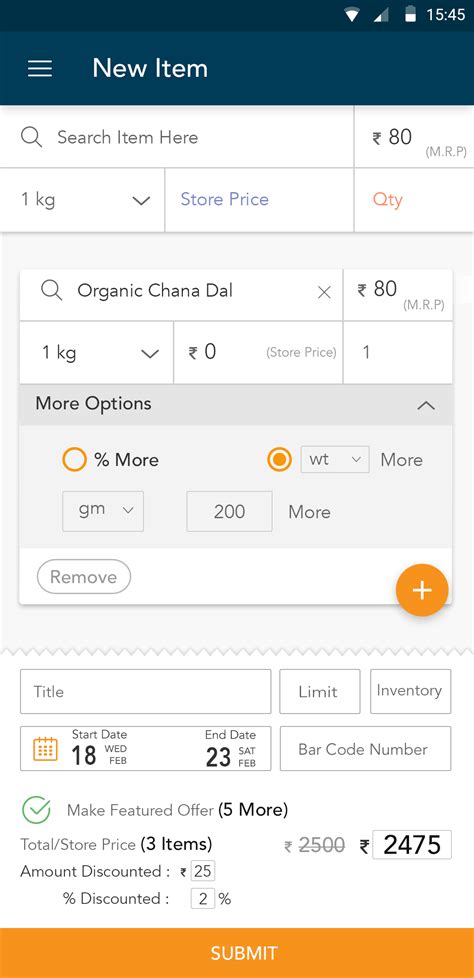Tap the battery icon in status bar
474x978 pixels.
(x=410, y=15)
